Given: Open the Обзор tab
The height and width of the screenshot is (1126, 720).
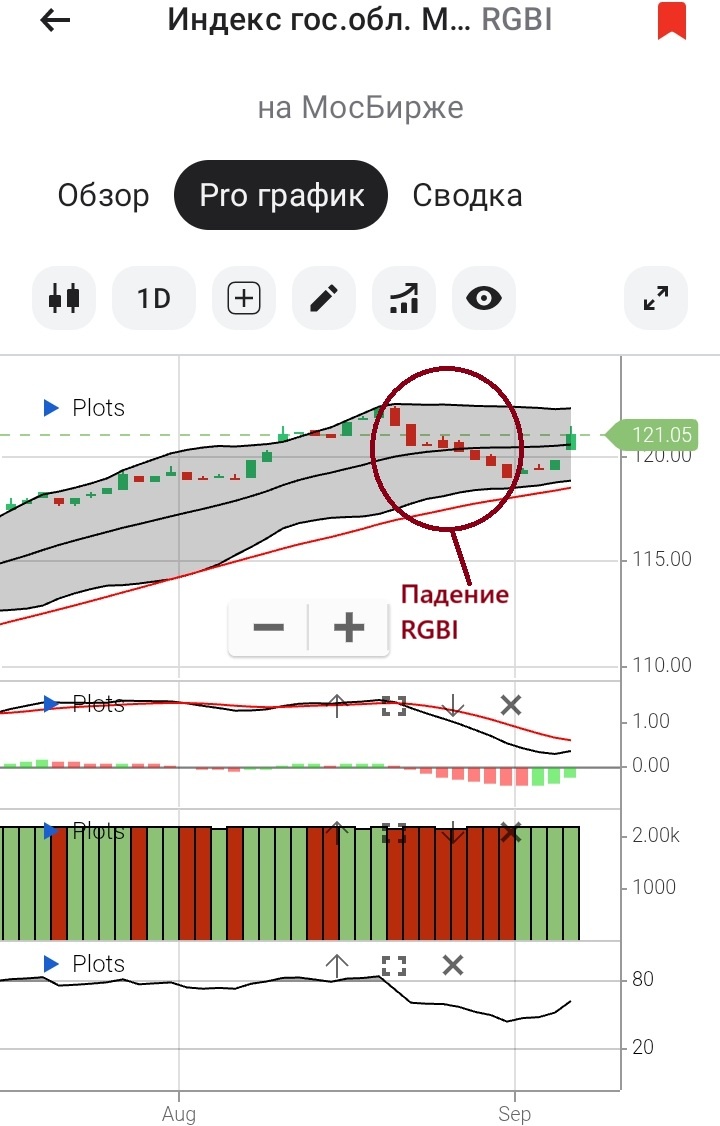Looking at the screenshot, I should [x=103, y=195].
